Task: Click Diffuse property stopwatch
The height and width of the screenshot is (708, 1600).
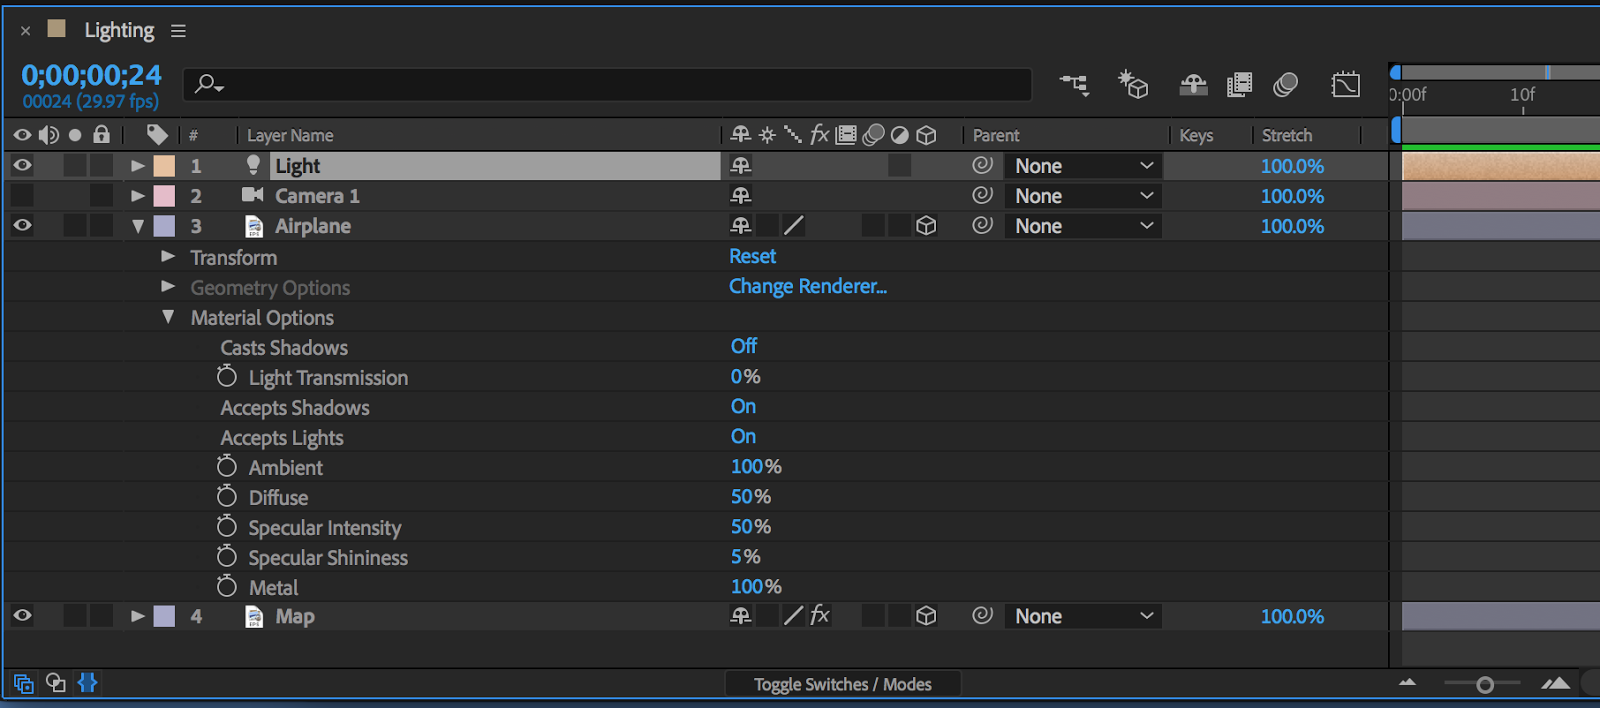Action: point(227,496)
